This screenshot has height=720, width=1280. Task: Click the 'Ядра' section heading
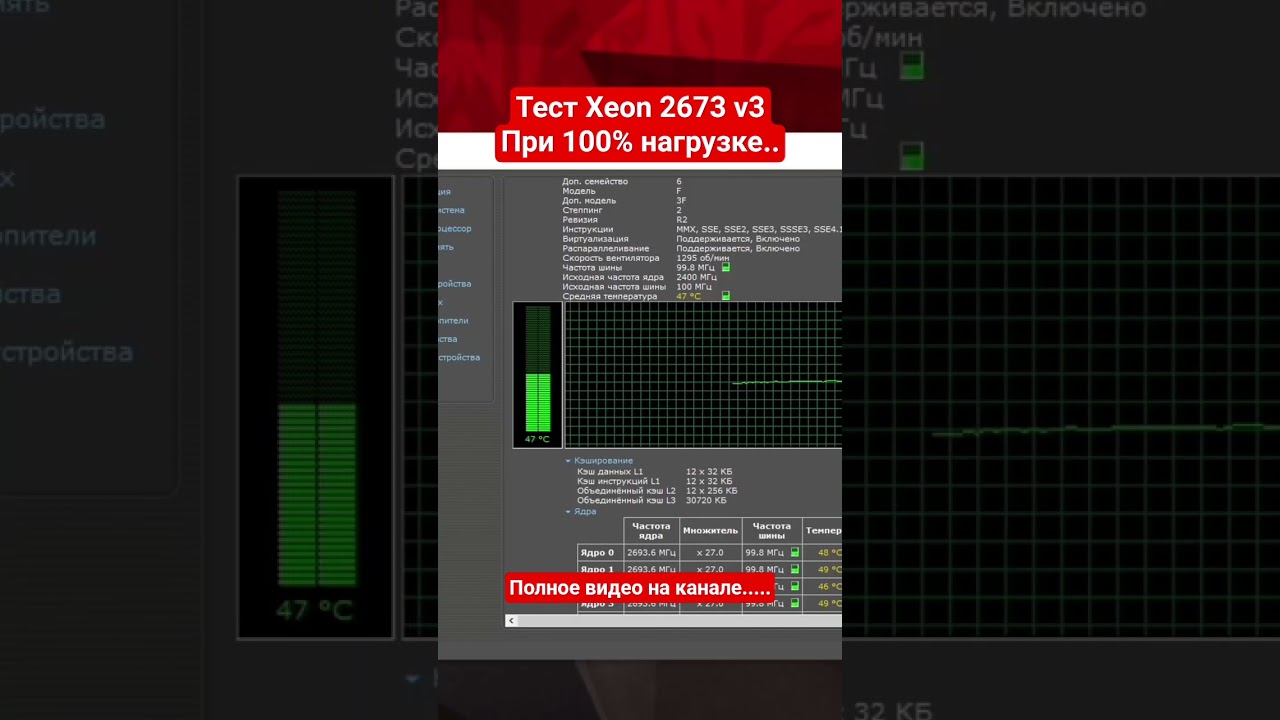point(585,511)
